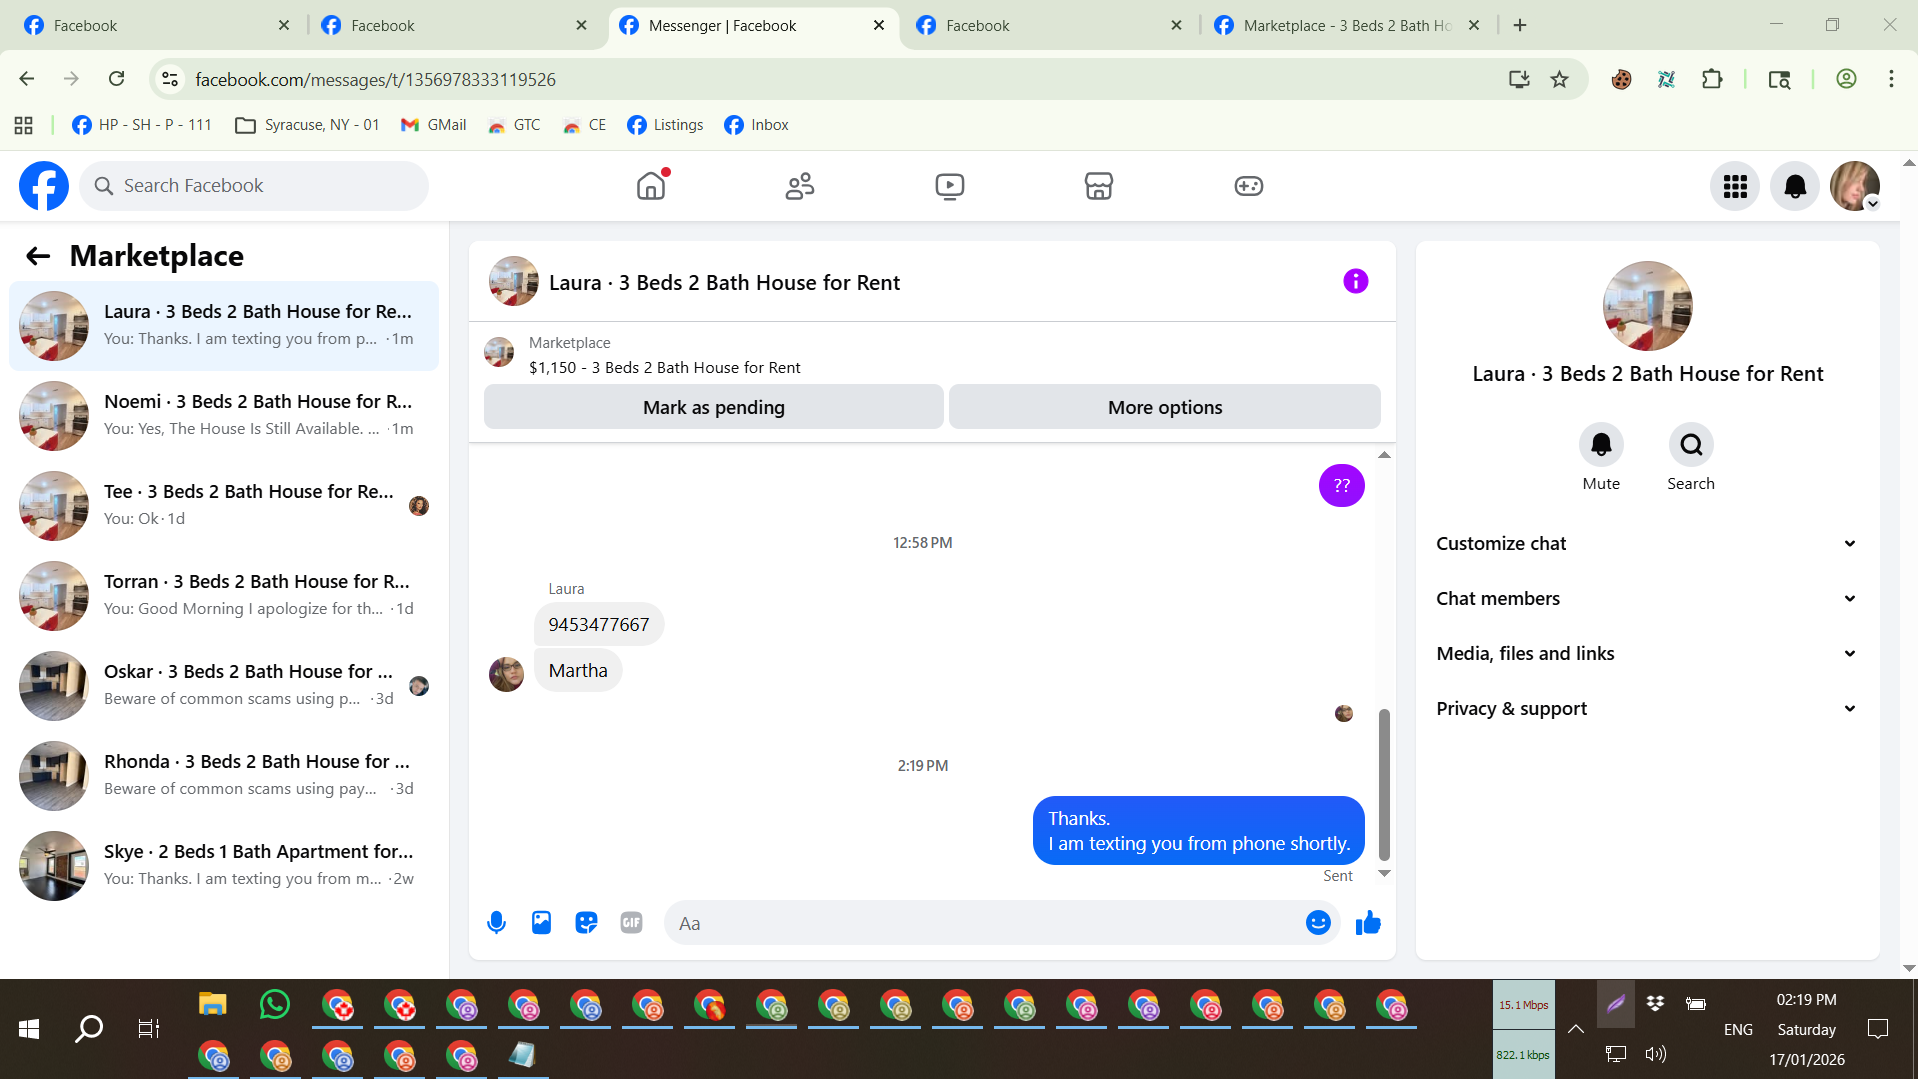
Task: Open Oskar conversation in chat list
Action: (x=224, y=686)
